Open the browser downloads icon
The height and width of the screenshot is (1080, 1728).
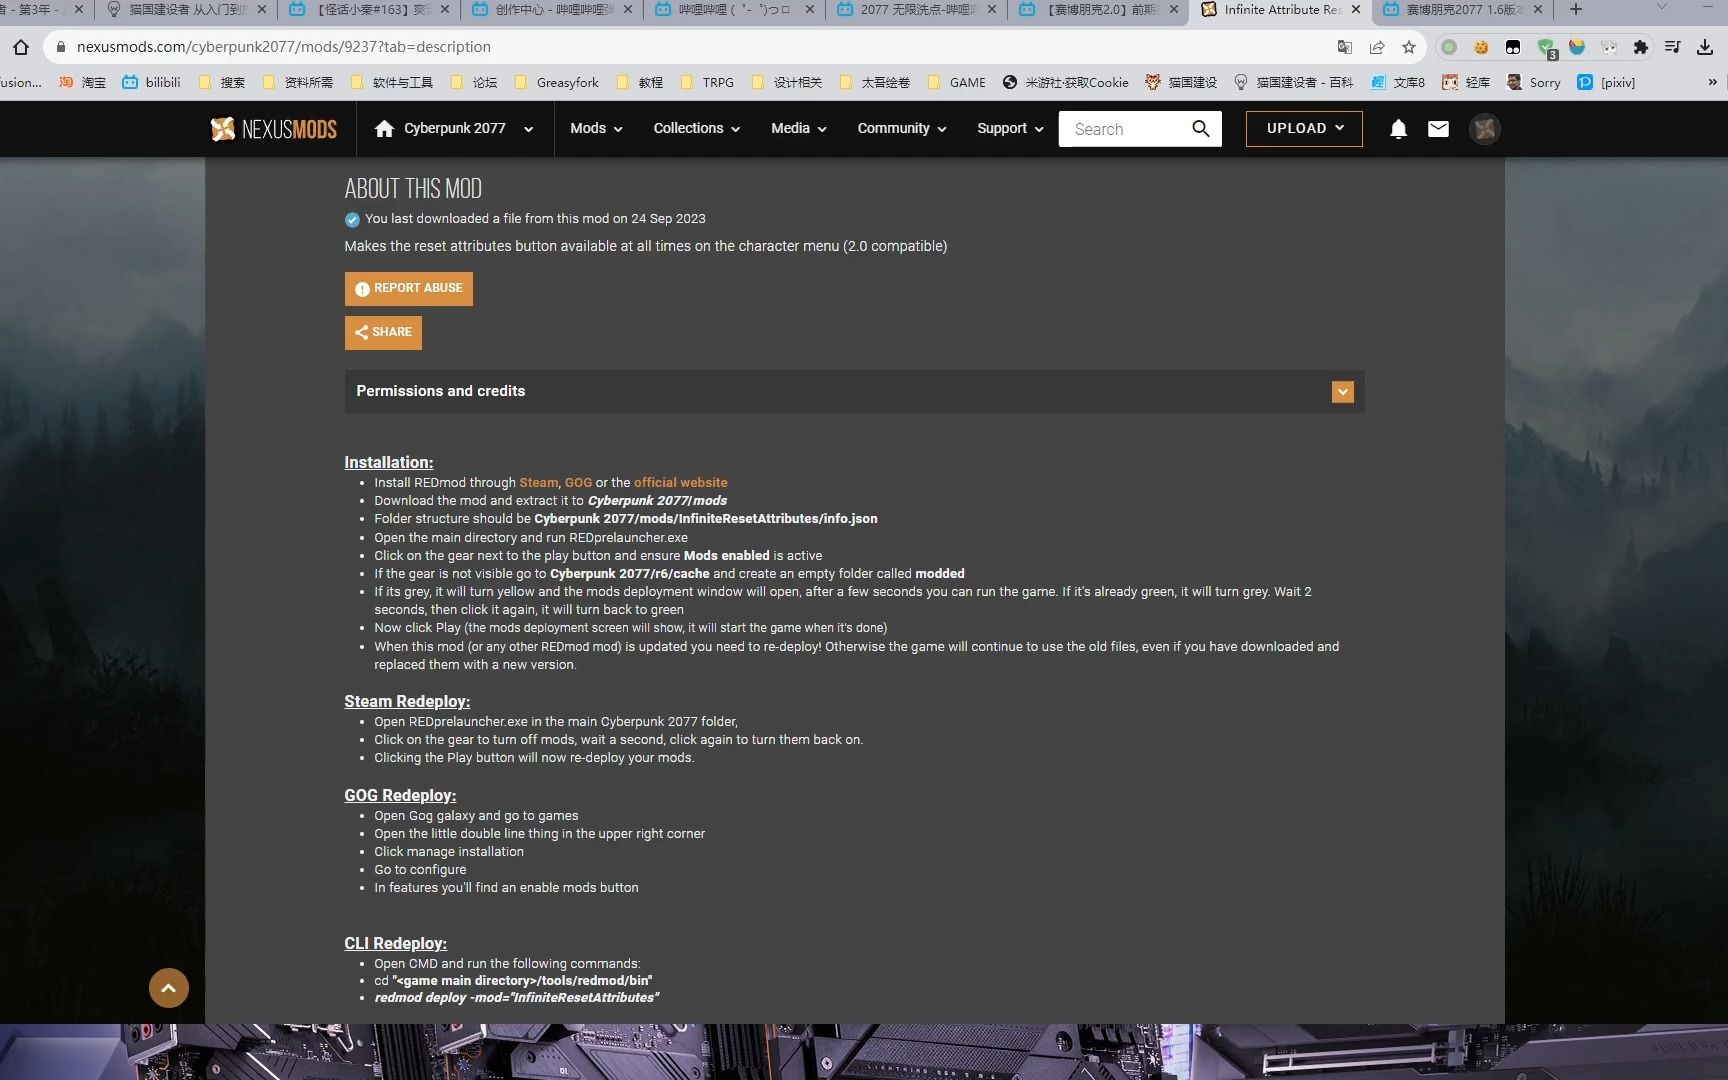1705,47
